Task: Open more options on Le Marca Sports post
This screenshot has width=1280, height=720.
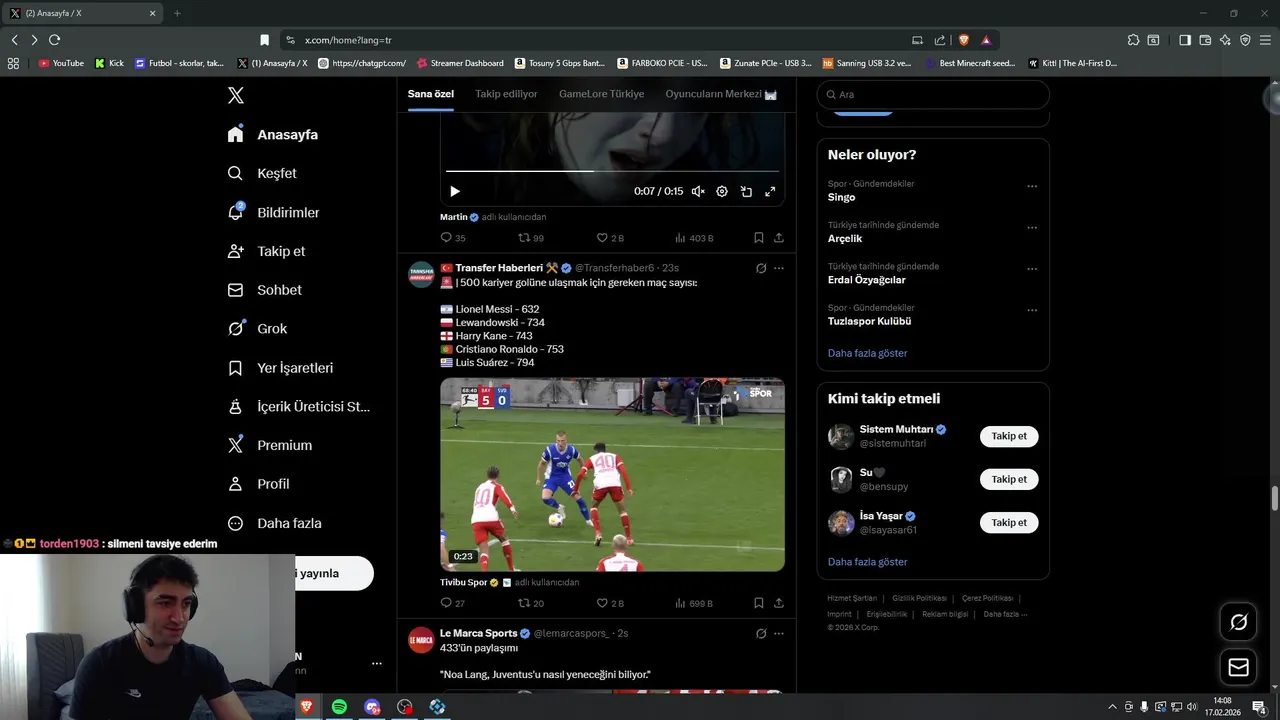Action: (x=779, y=633)
